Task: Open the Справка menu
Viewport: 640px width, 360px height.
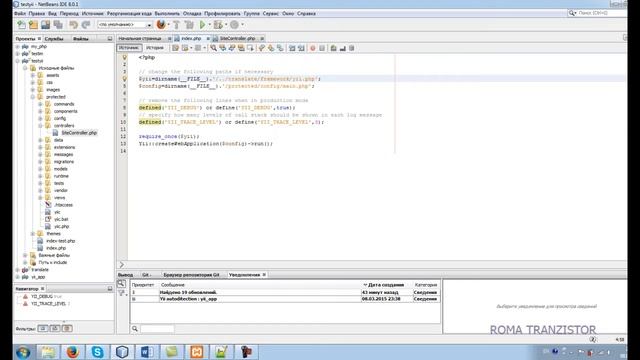Action: 306,13
